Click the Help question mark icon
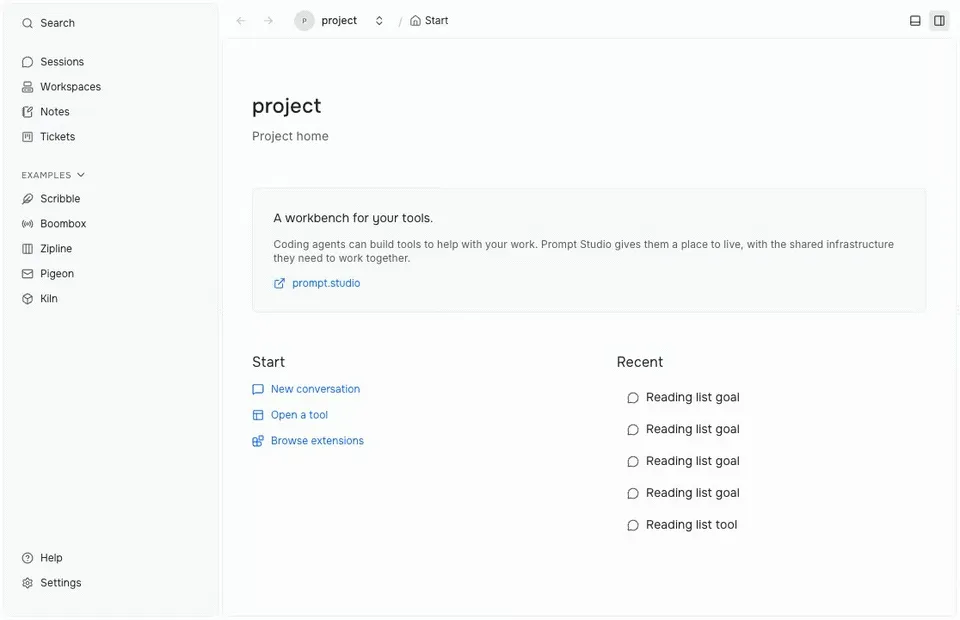This screenshot has width=960, height=620. coord(27,558)
